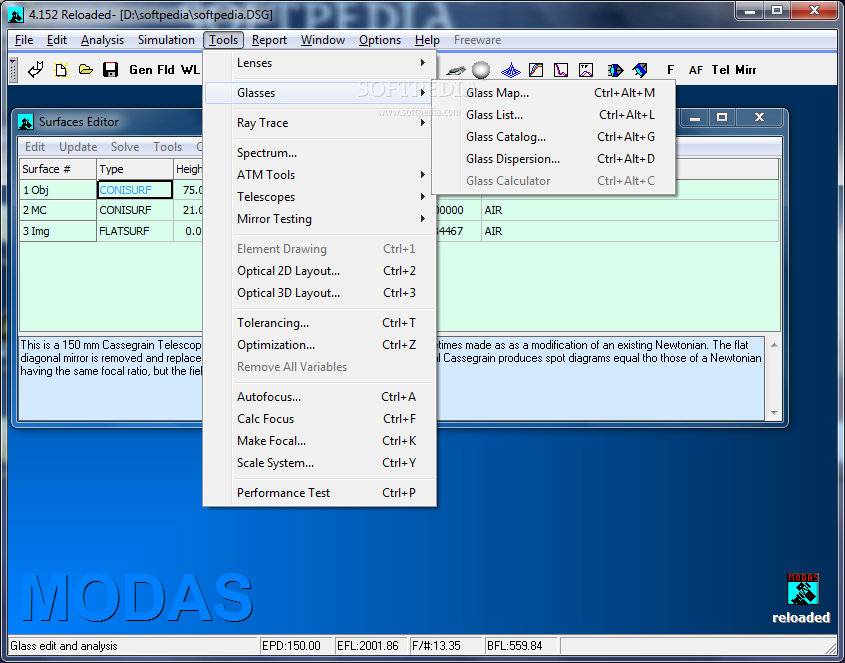Viewport: 845px width, 663px height.
Task: Choose Glass Dispersion from Glasses submenu
Action: pos(553,159)
